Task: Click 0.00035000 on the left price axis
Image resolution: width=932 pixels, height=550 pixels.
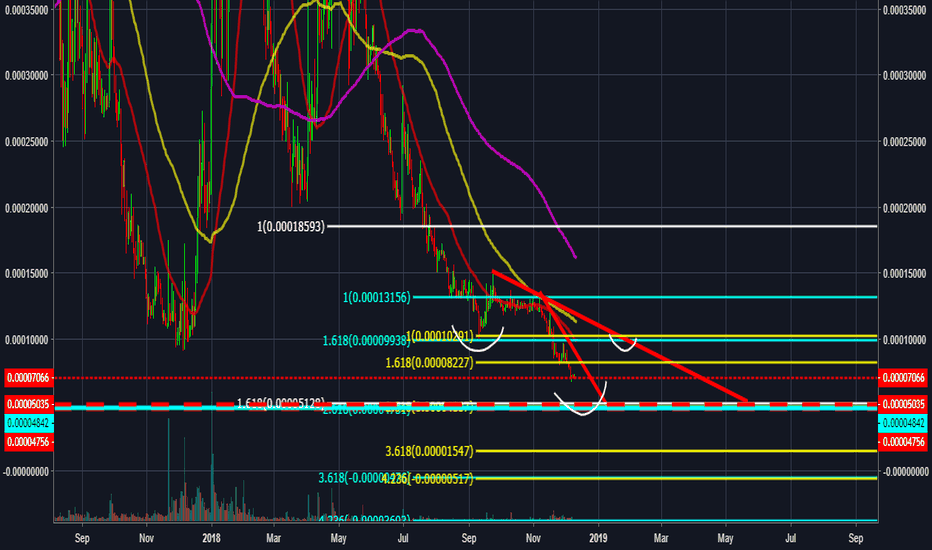Action: tap(26, 10)
